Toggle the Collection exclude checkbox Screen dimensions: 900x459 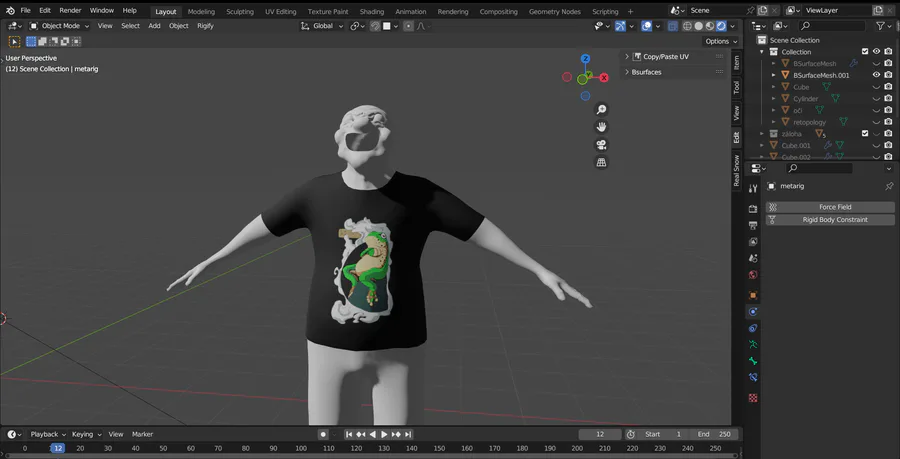[865, 52]
